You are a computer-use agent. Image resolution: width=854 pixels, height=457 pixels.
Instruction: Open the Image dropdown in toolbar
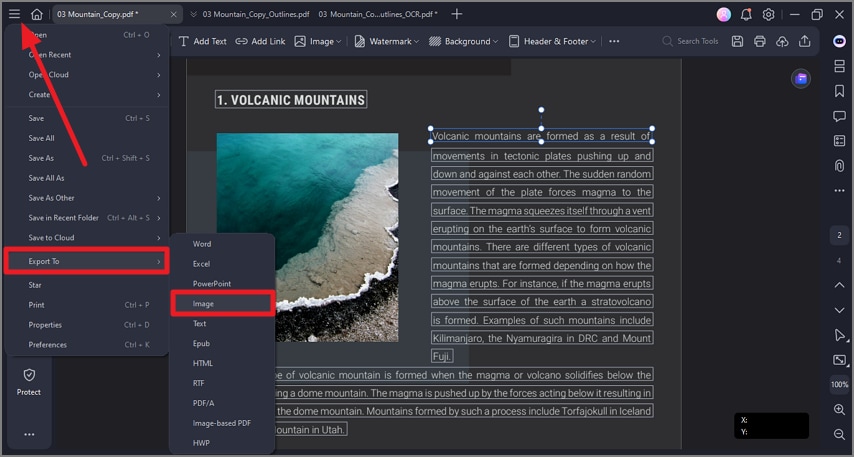pos(318,41)
